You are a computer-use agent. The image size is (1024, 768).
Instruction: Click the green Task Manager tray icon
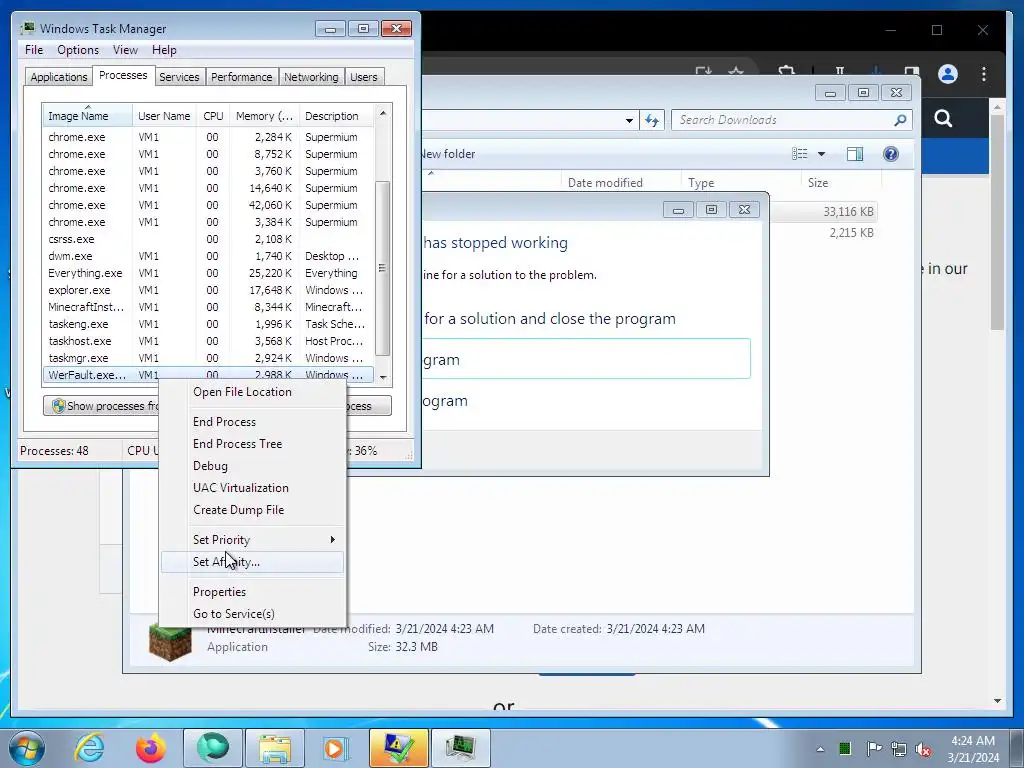click(845, 748)
